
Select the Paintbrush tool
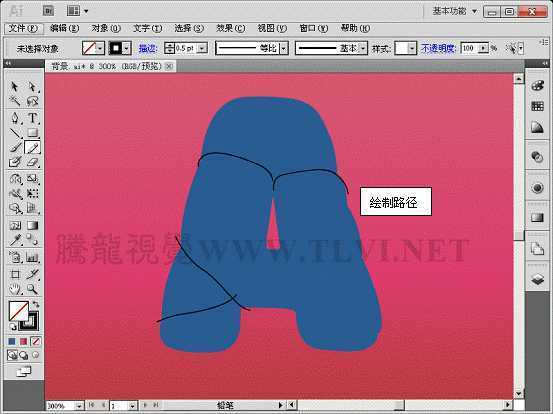[14, 147]
